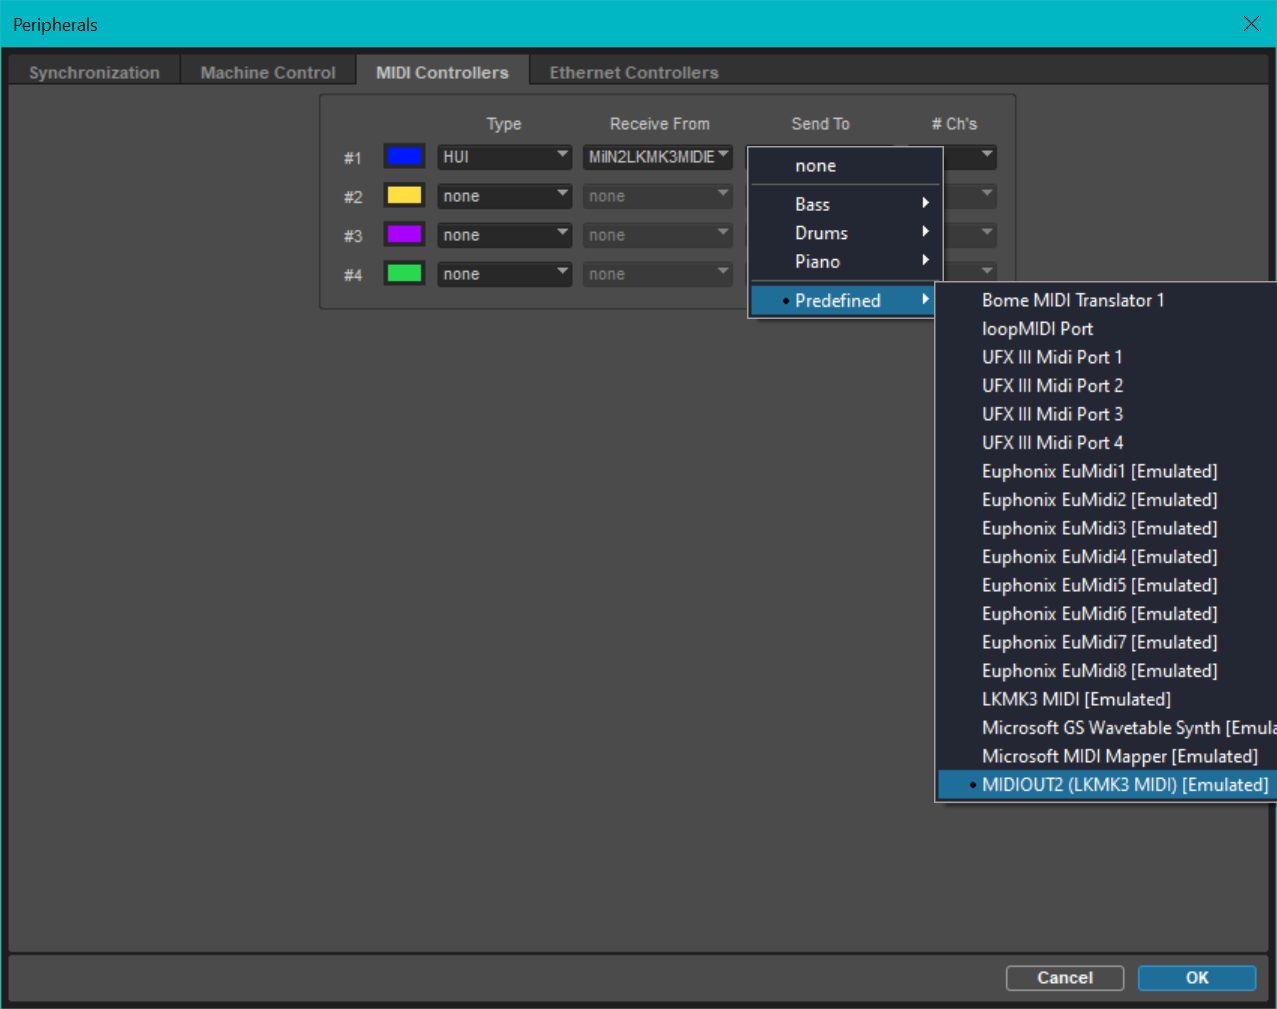This screenshot has width=1277, height=1009.
Task: Open the HUI Type dropdown for row #1
Action: [504, 157]
